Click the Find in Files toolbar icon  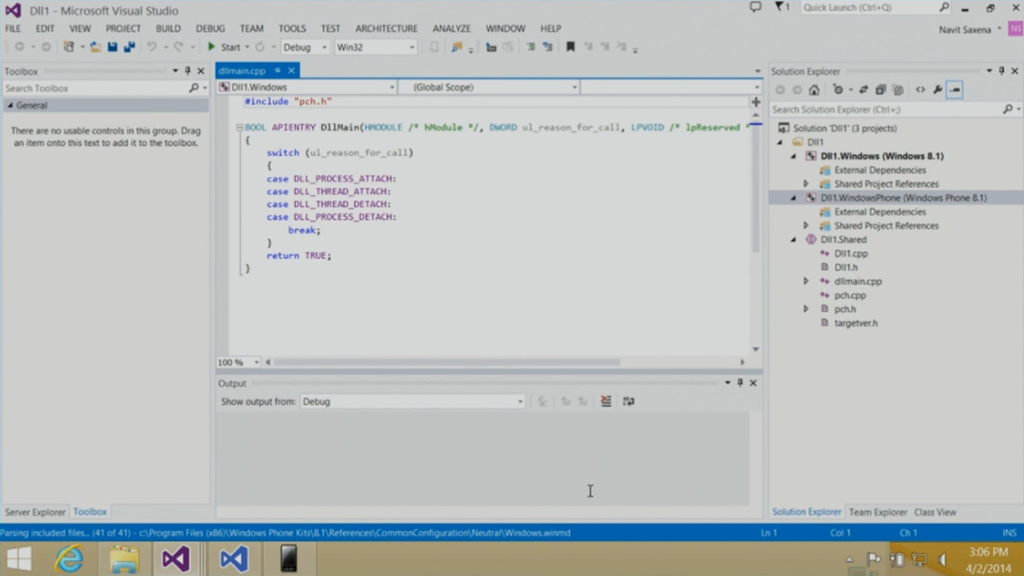point(456,47)
